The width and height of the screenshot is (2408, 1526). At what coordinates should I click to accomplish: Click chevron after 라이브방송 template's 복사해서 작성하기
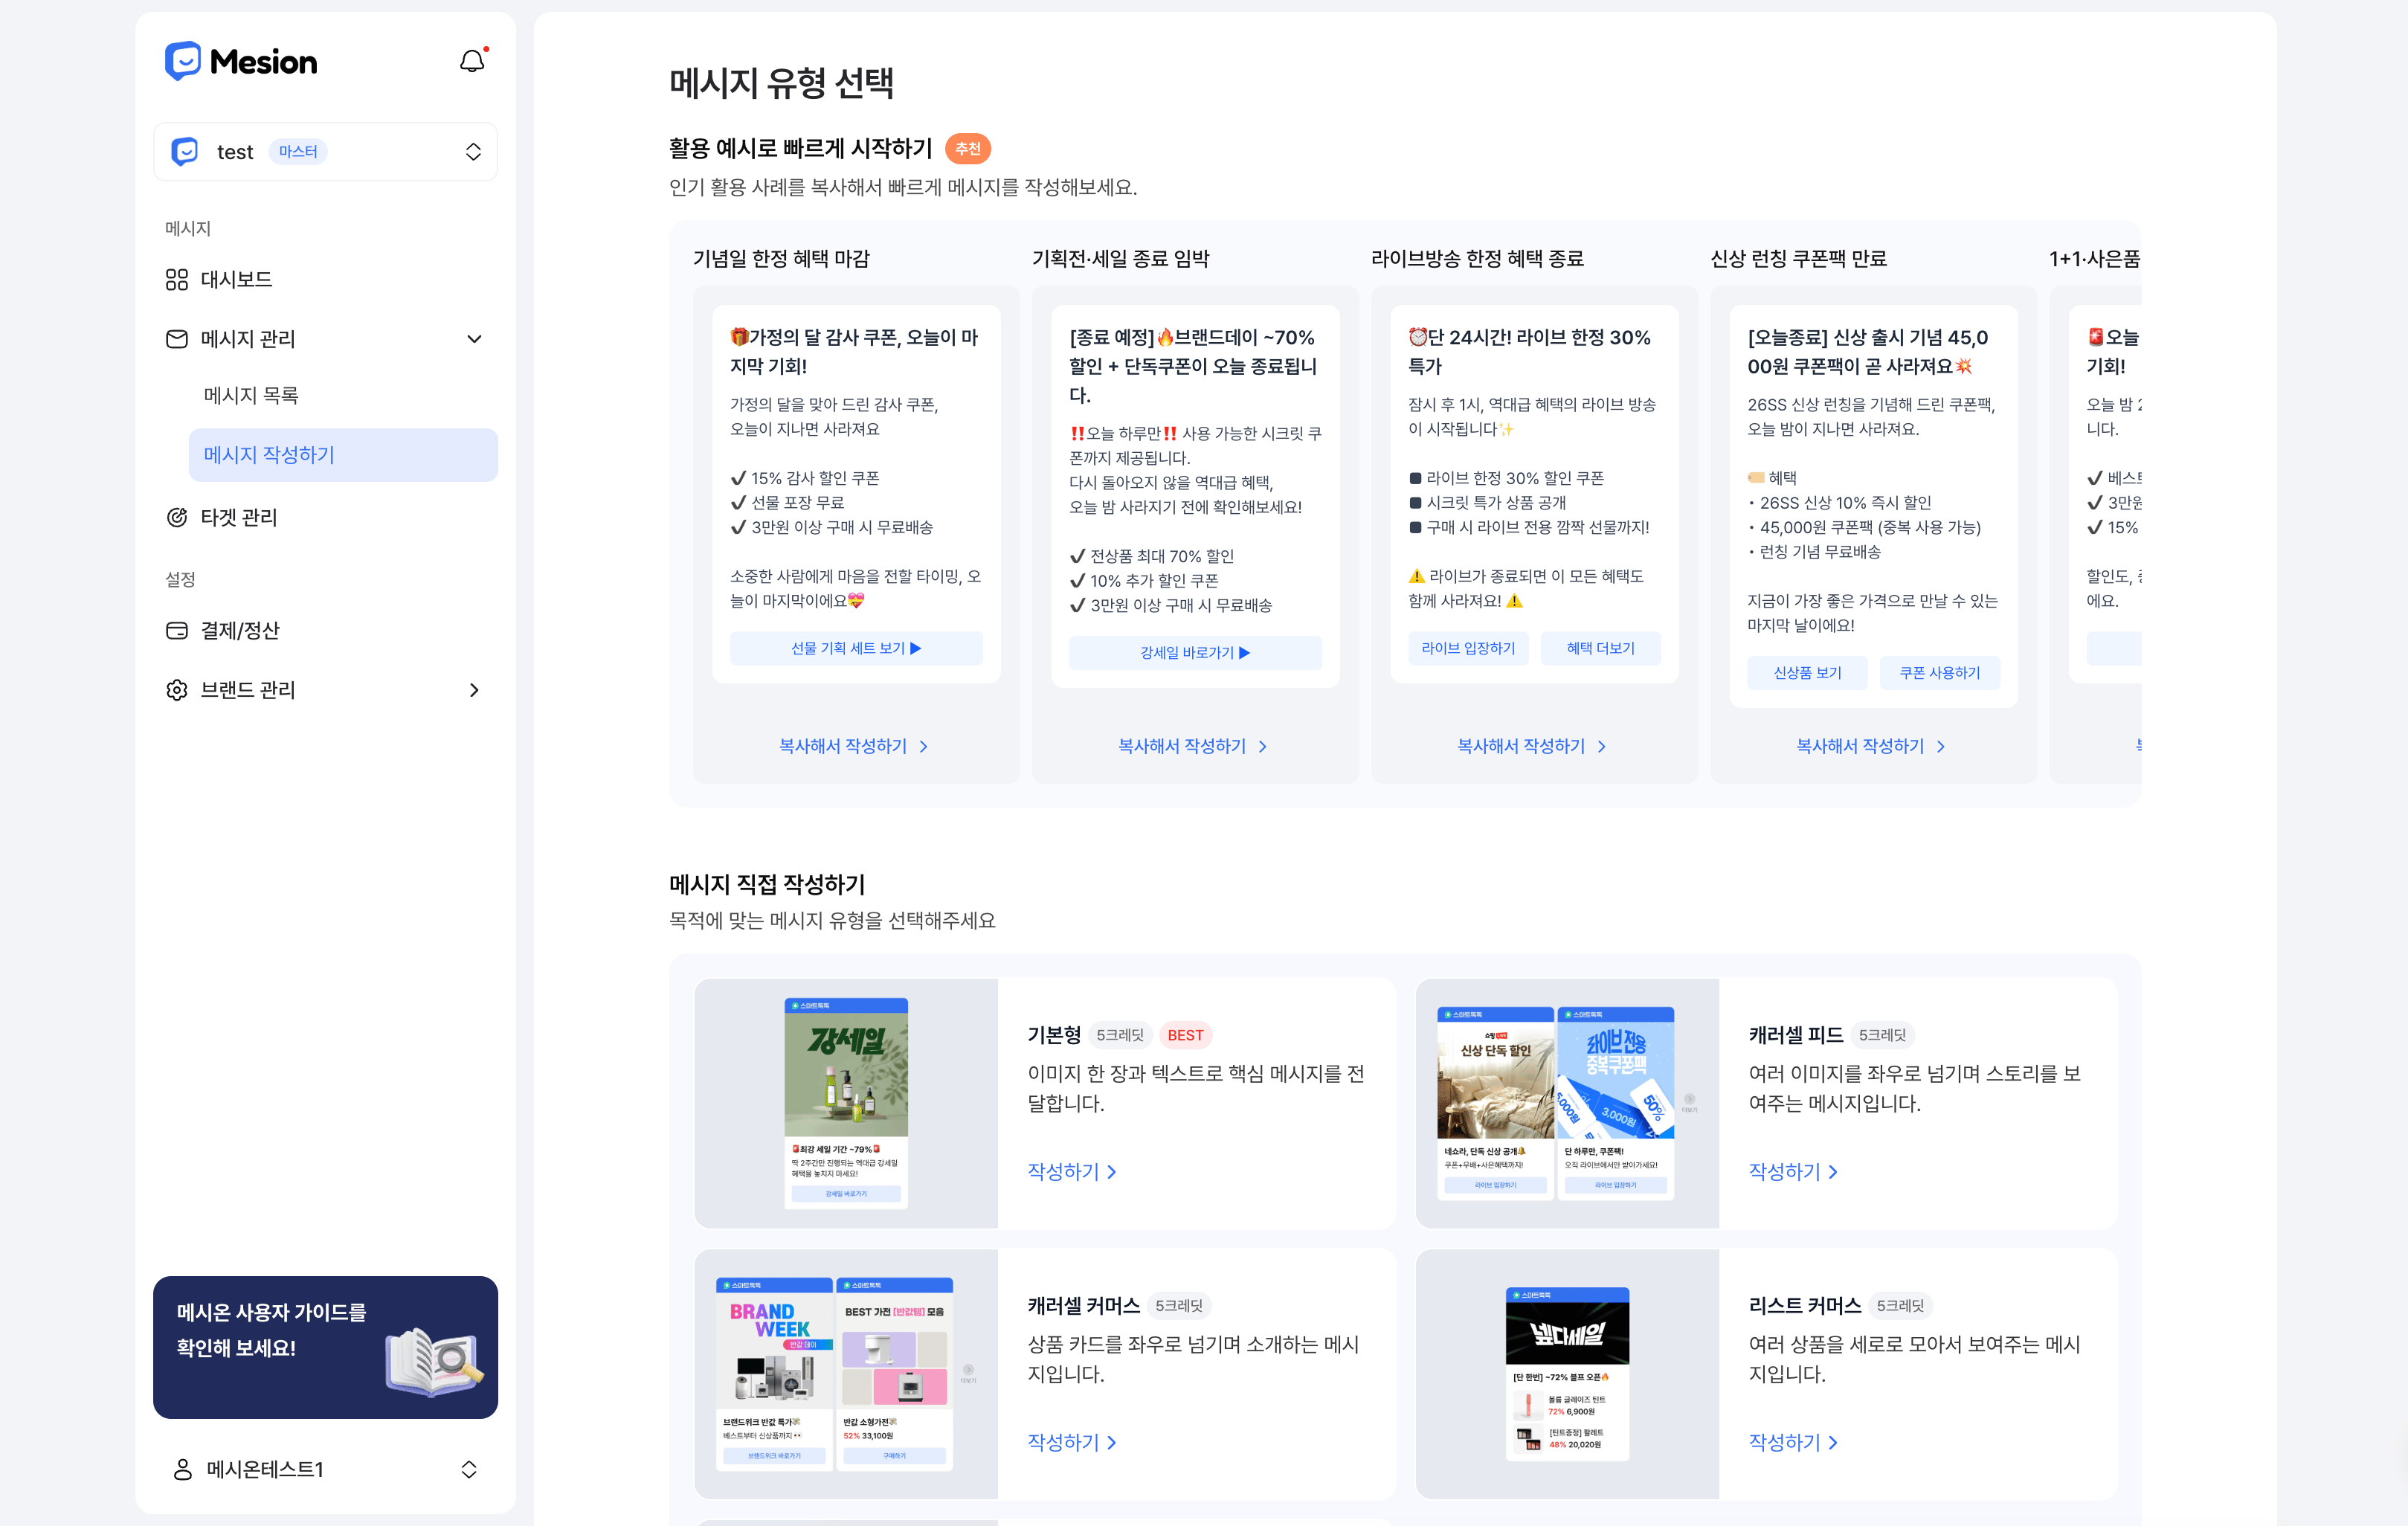click(1602, 747)
